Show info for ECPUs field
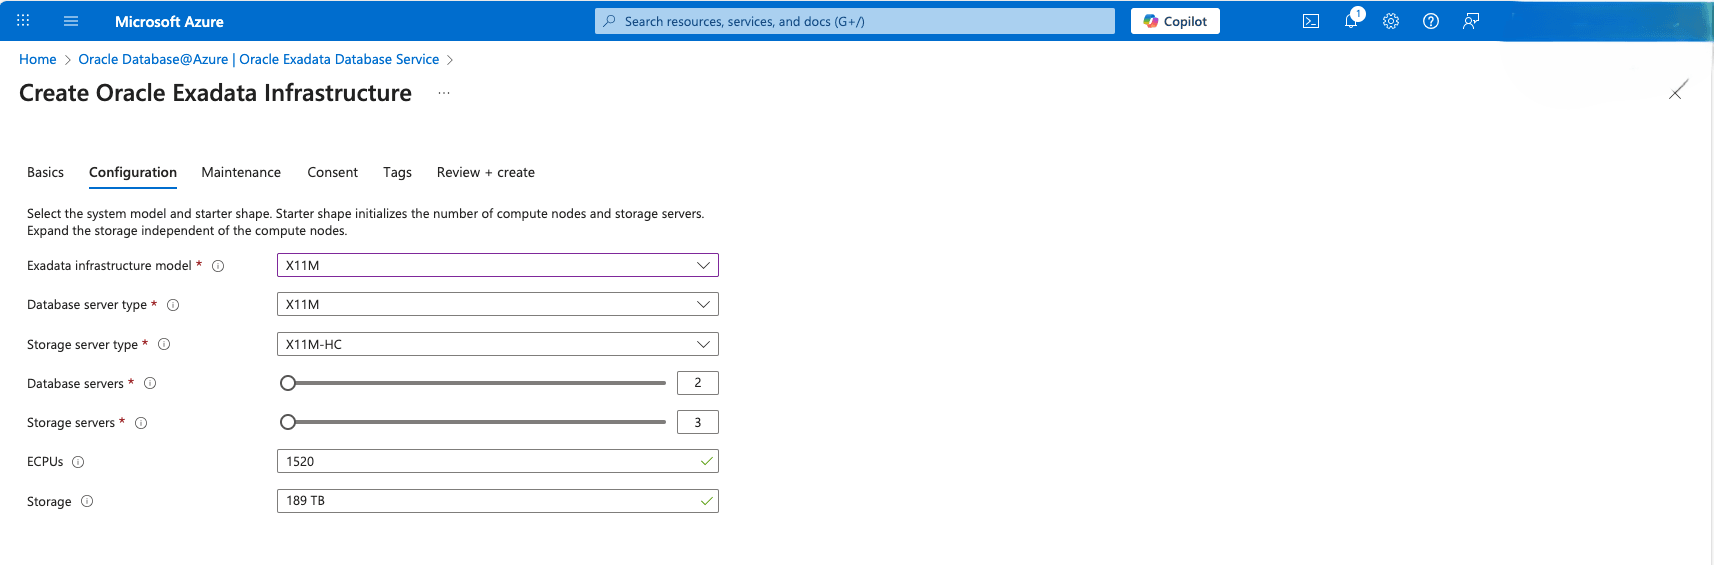1714x565 pixels. 78,462
